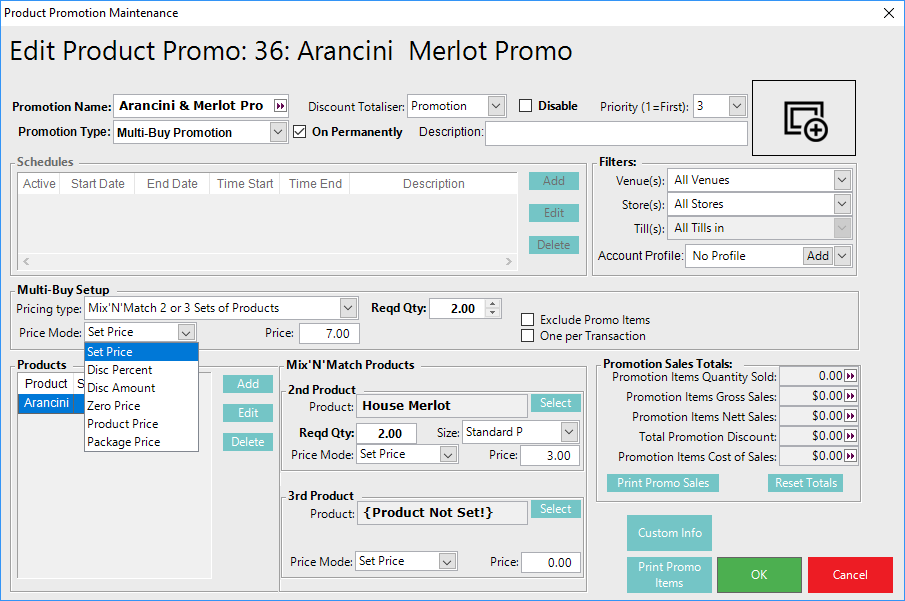
Task: Increase Reqd Qty with spinner up arrow
Action: 492,304
